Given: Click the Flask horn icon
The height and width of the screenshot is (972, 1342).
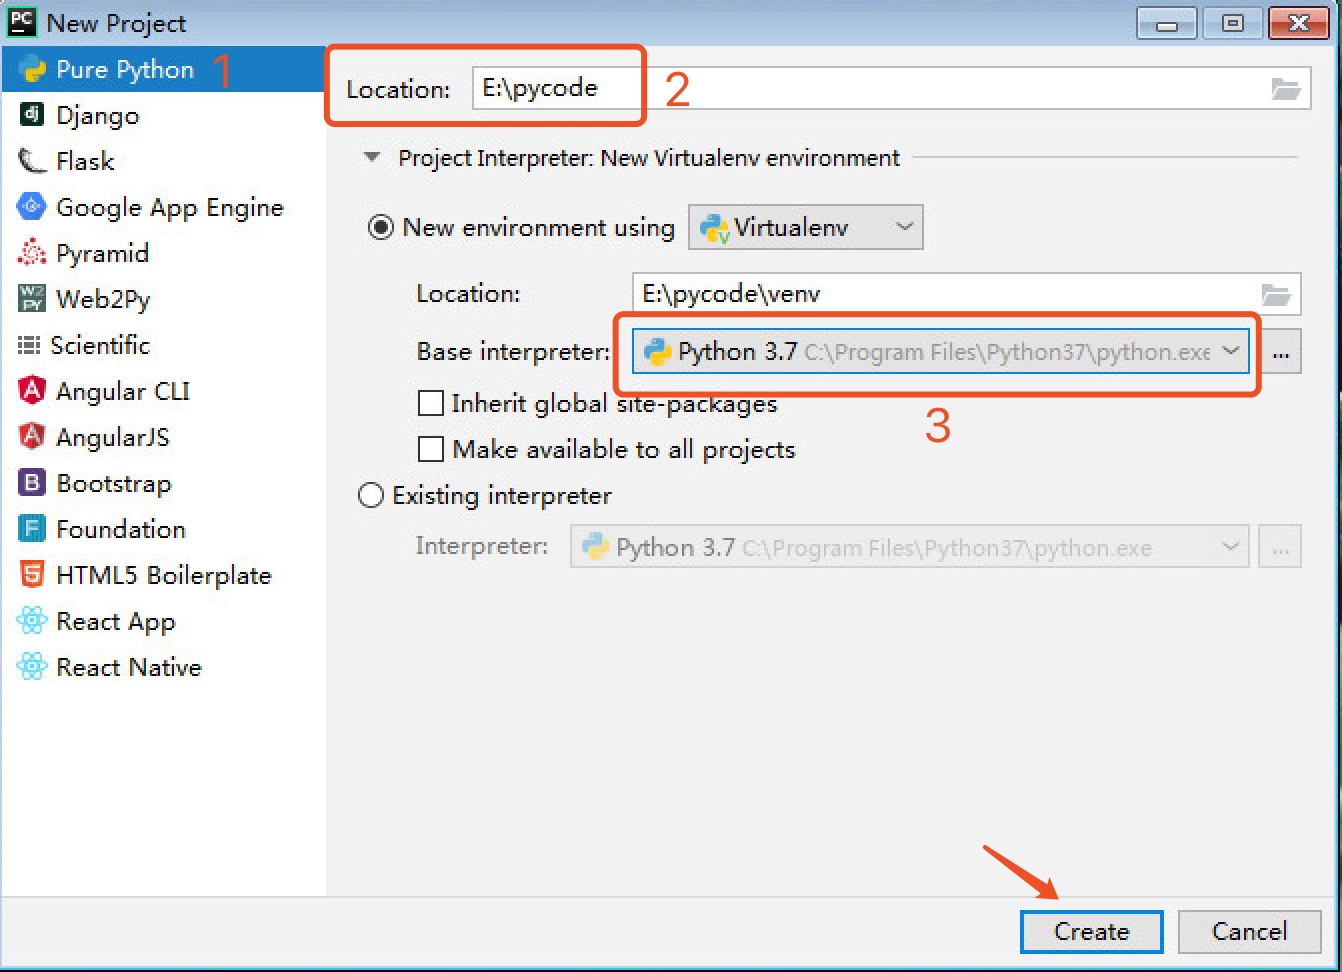Looking at the screenshot, I should [x=32, y=160].
